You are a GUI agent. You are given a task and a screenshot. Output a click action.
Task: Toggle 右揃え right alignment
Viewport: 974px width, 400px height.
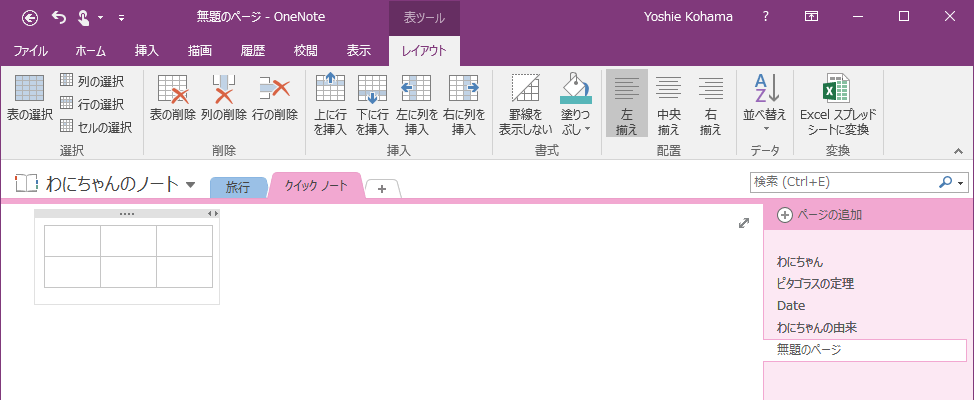tap(711, 103)
